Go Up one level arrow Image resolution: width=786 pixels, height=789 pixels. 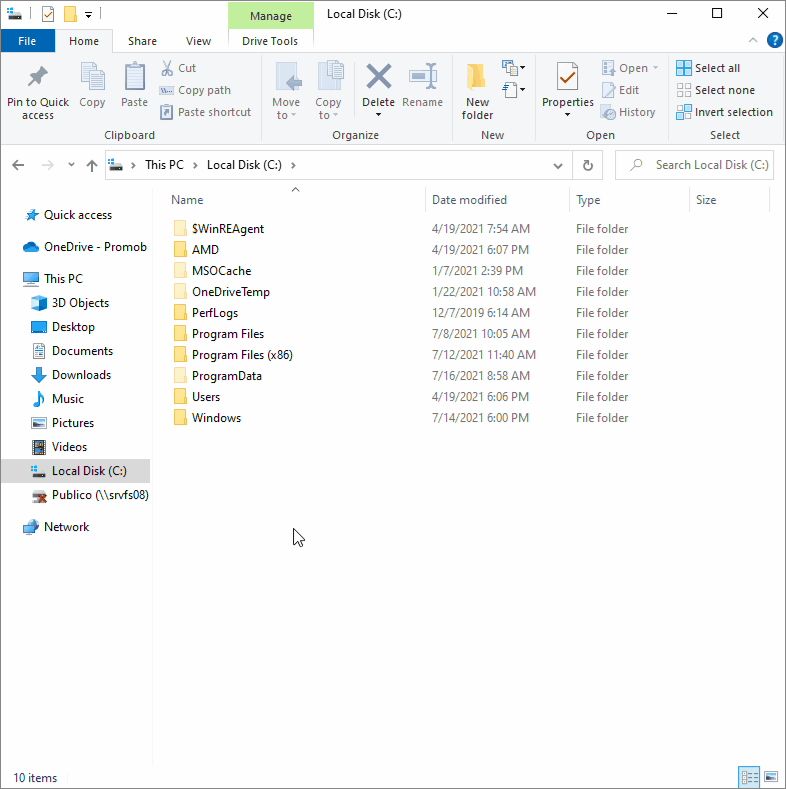tap(92, 165)
